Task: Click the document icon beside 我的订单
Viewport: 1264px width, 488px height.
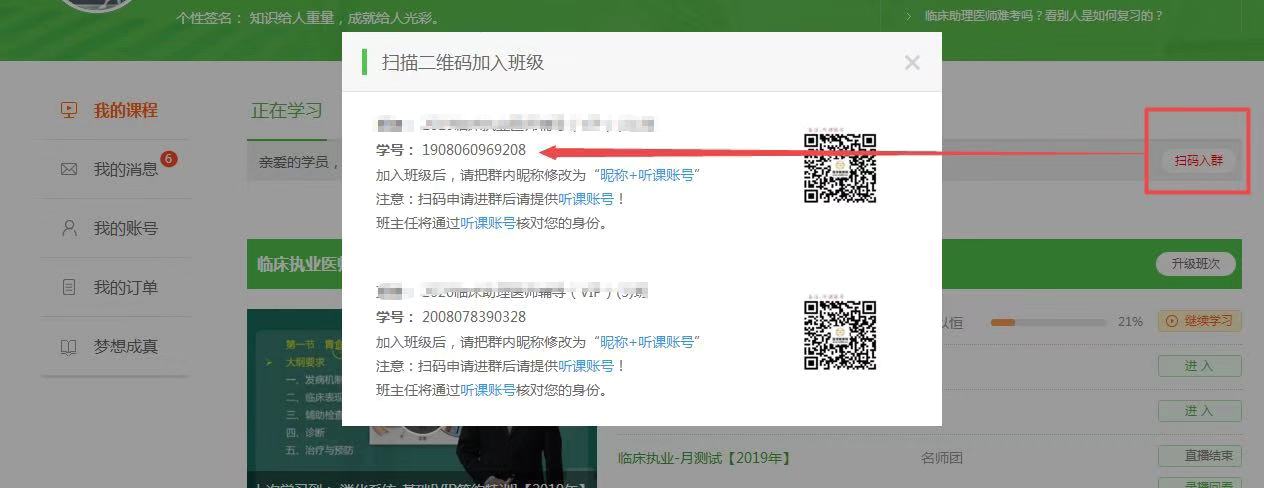Action: coord(69,287)
